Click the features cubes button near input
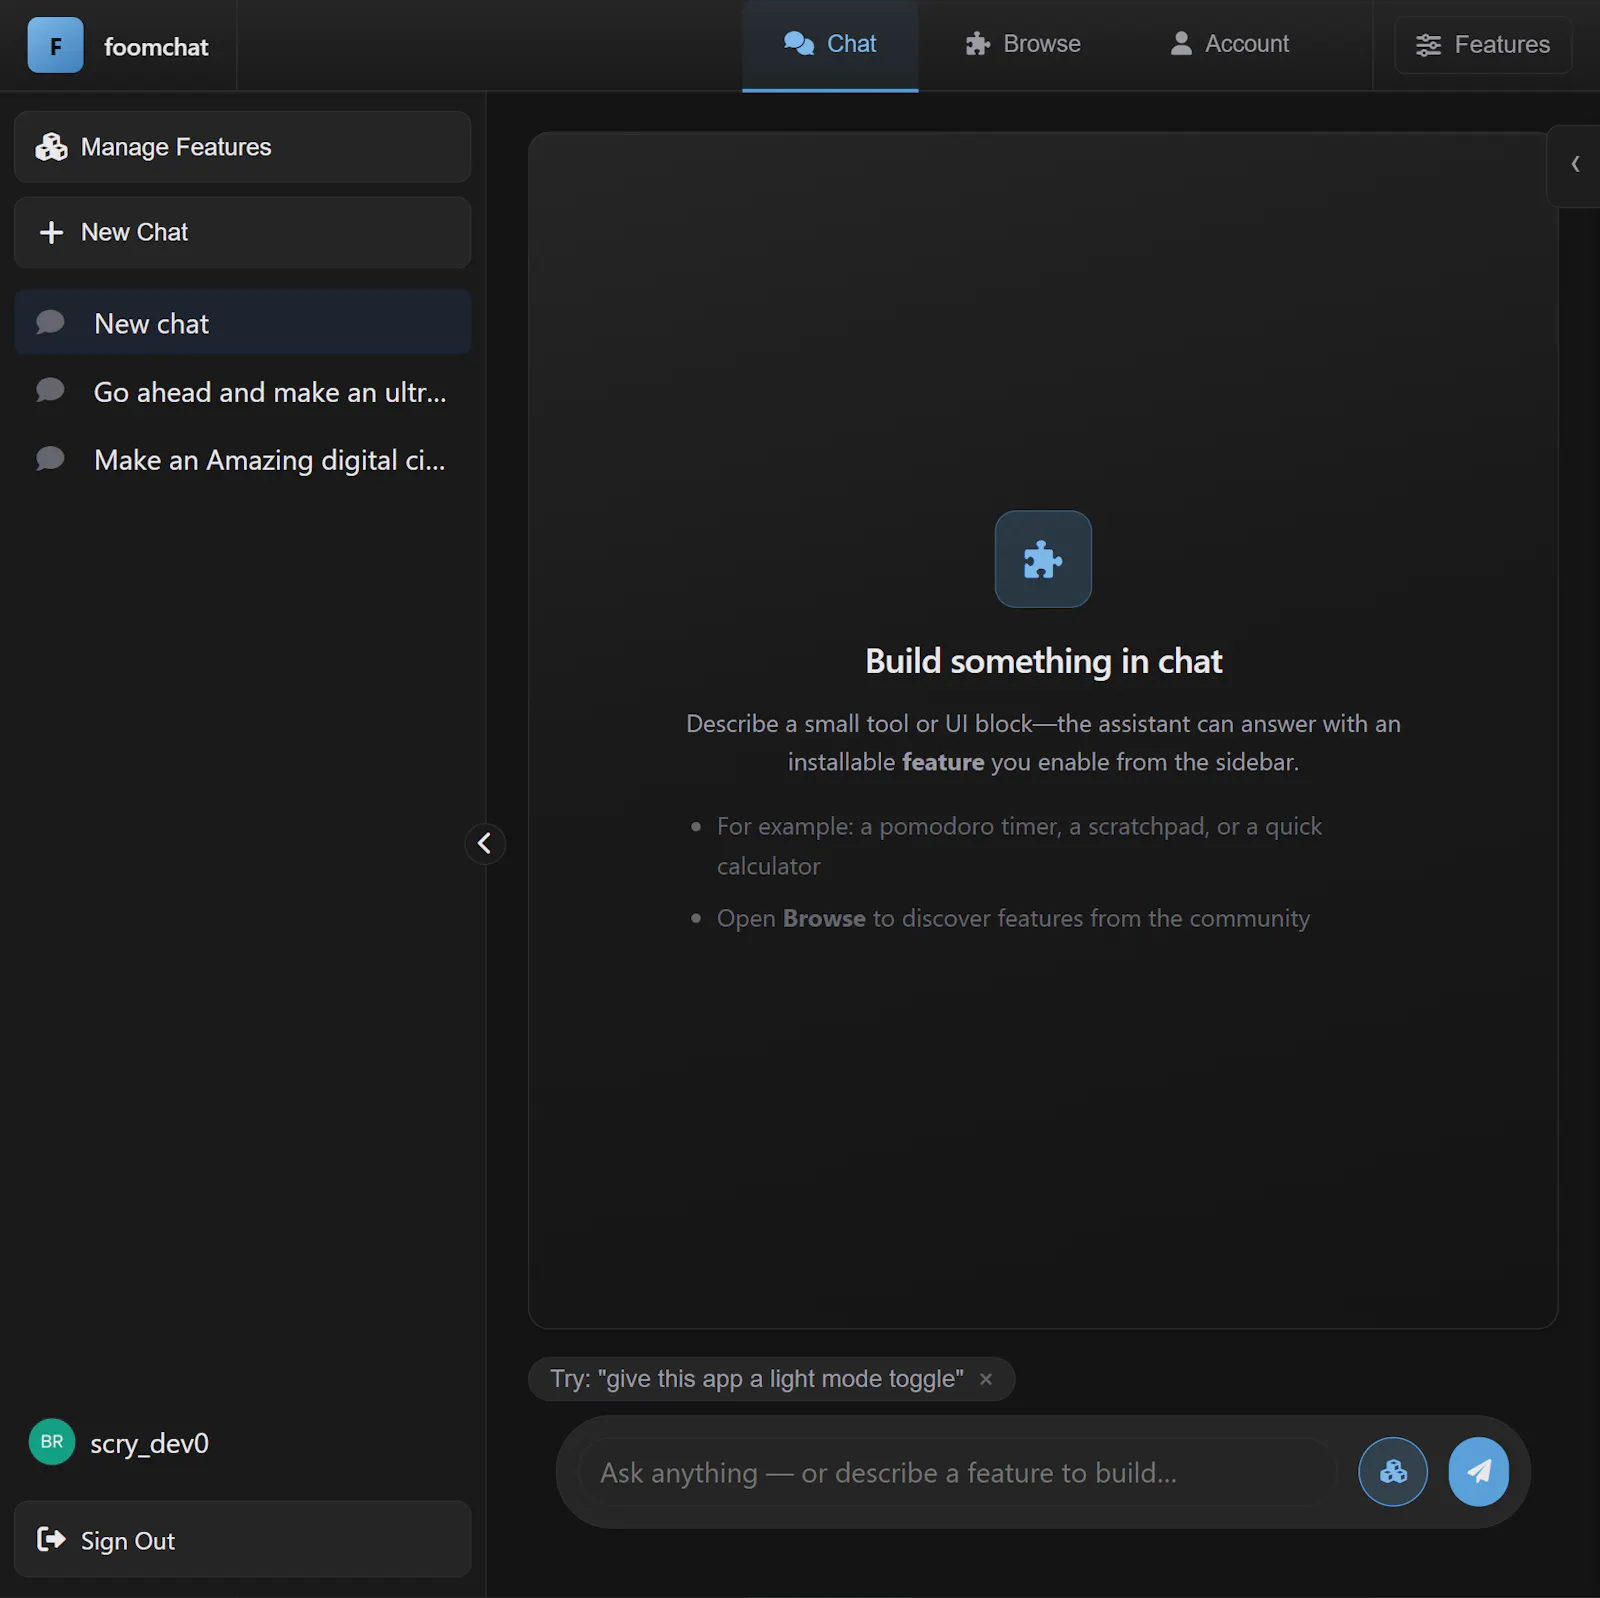This screenshot has height=1598, width=1600. pyautogui.click(x=1393, y=1471)
